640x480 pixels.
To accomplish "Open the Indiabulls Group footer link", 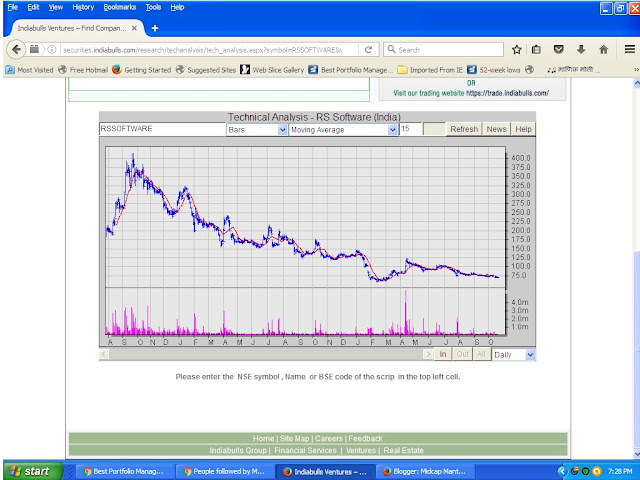I will (238, 450).
